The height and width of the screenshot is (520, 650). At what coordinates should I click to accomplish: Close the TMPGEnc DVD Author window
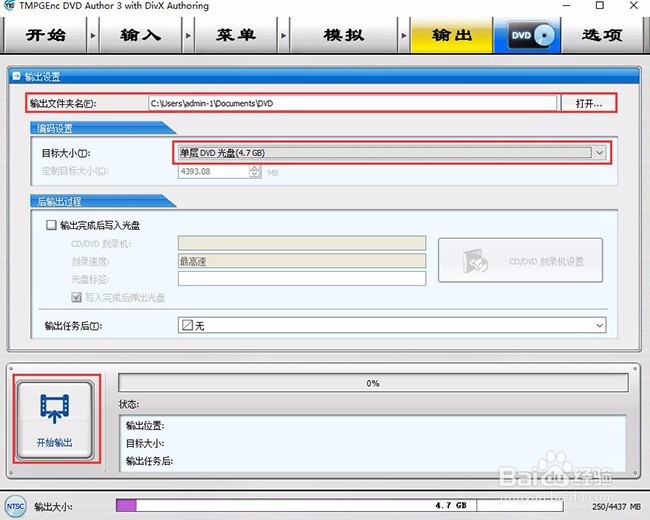633,6
